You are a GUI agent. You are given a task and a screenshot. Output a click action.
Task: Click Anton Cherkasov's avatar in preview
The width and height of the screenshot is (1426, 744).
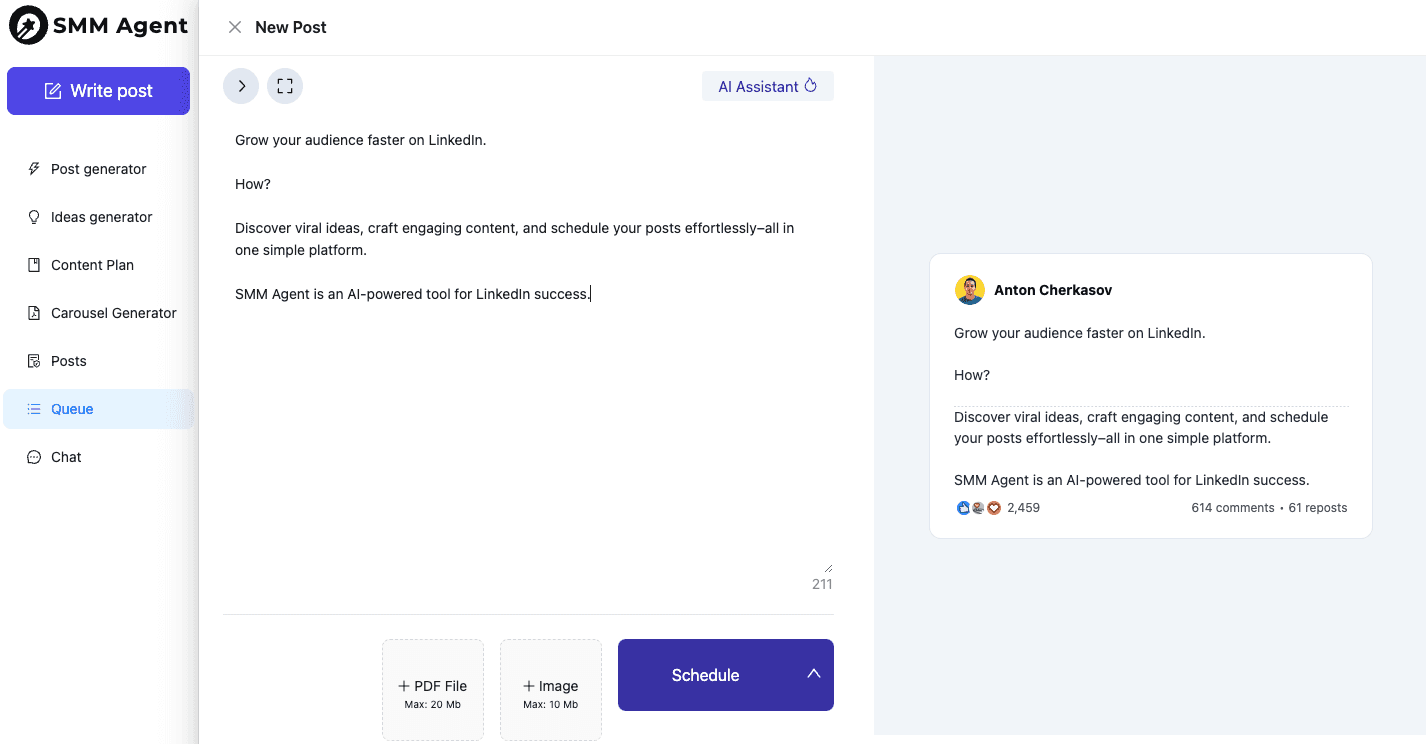(x=970, y=290)
